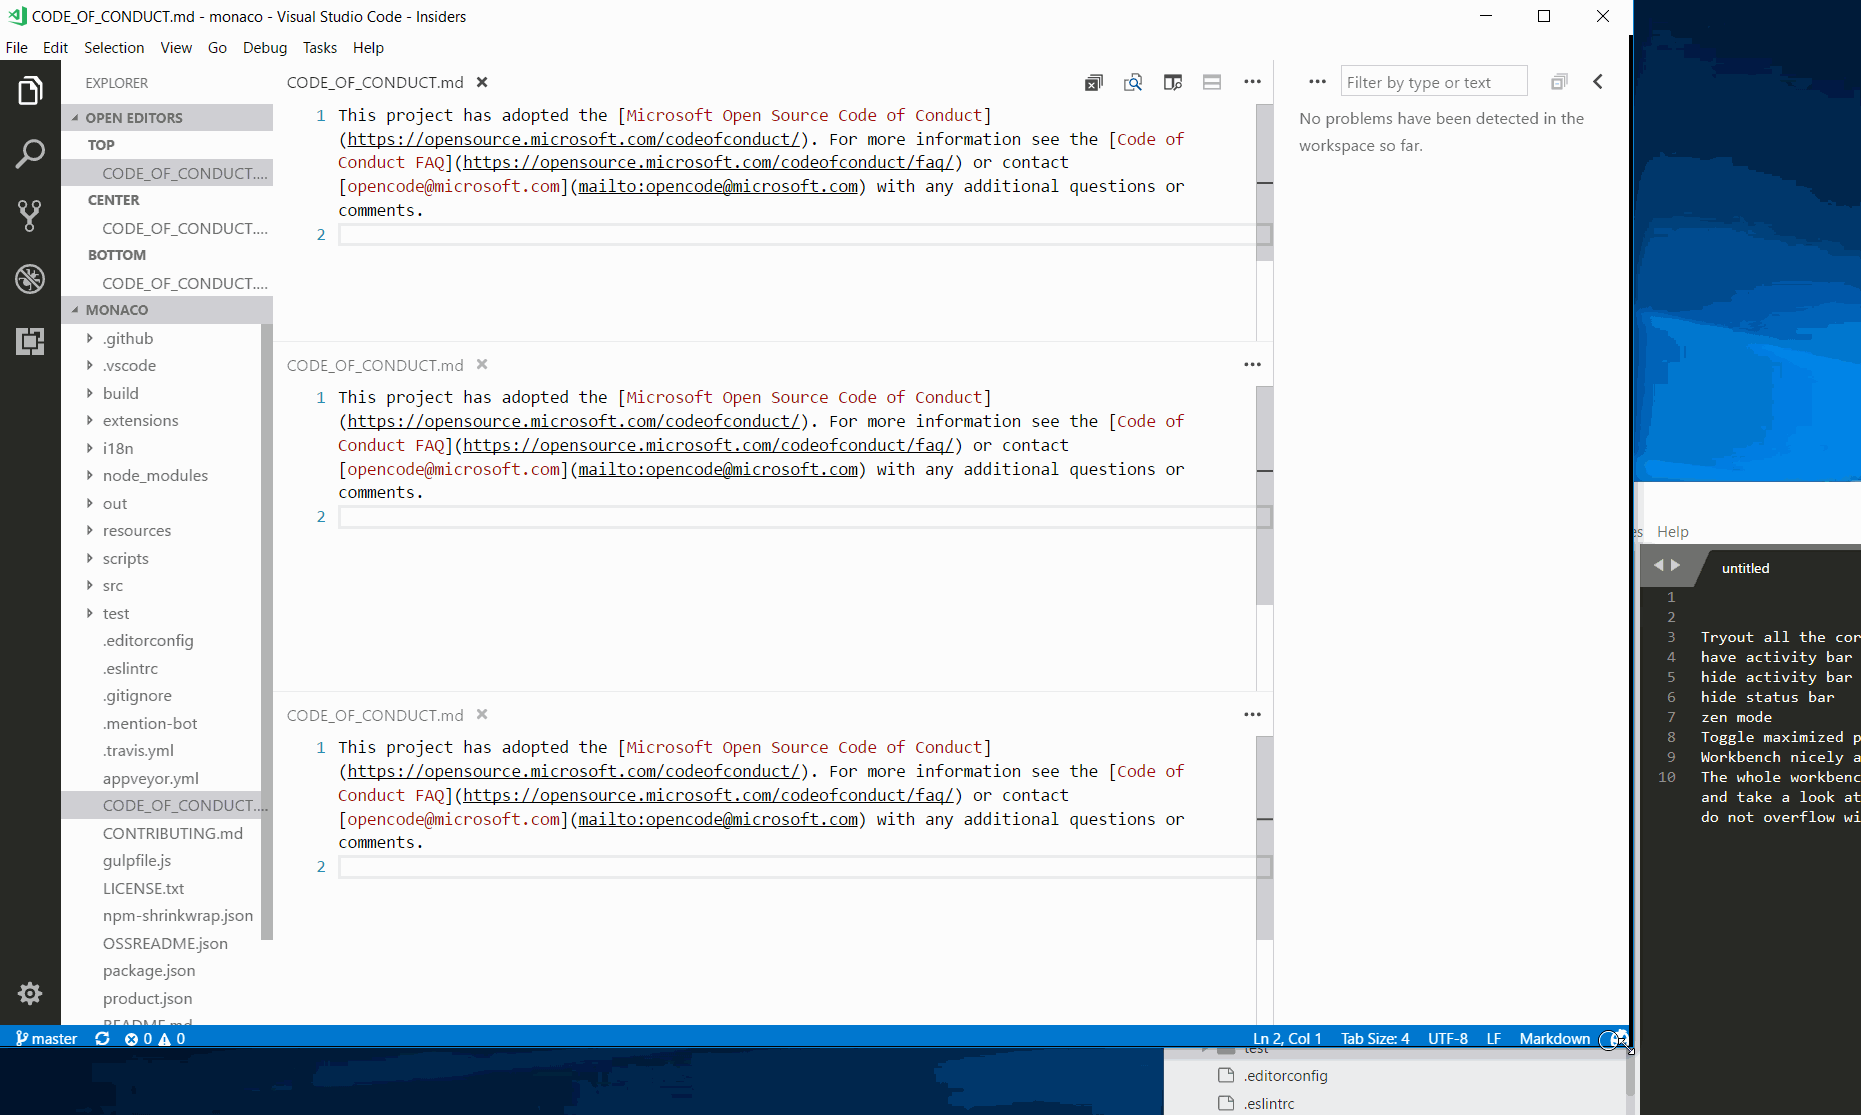Open the Manage gear in activity bar
This screenshot has height=1115, width=1861.
click(30, 993)
